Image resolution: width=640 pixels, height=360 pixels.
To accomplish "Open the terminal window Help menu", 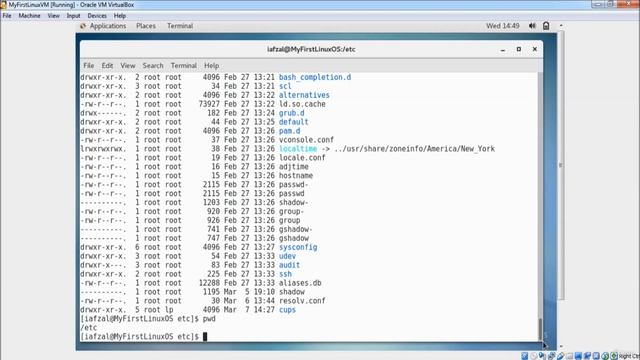I will tap(211, 65).
